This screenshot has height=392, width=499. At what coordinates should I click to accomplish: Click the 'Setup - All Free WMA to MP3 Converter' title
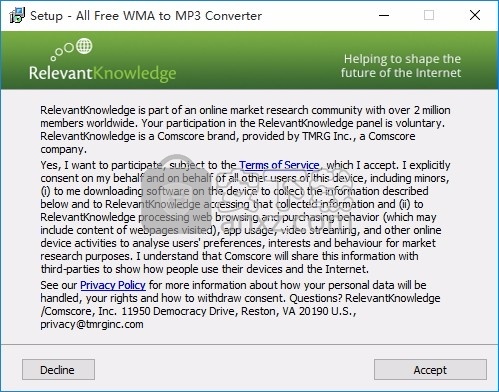click(x=146, y=16)
